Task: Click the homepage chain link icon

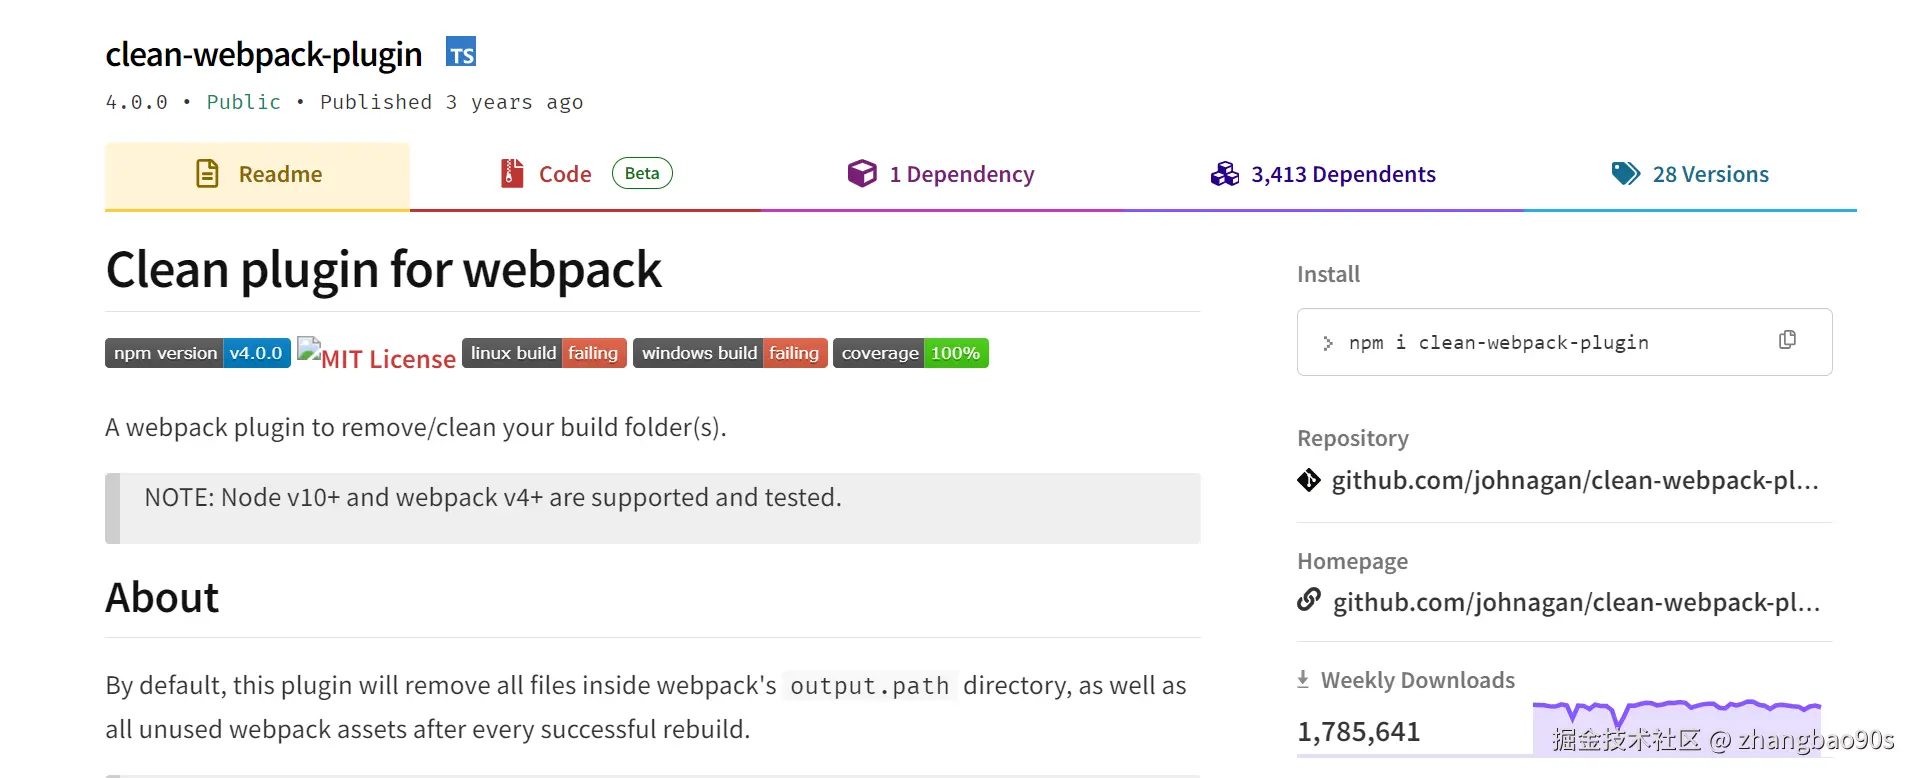Action: [1309, 600]
